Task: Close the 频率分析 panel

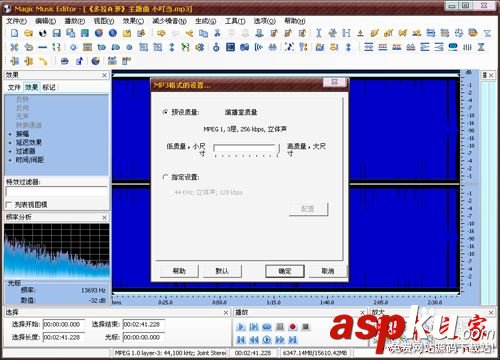Action: (105, 217)
